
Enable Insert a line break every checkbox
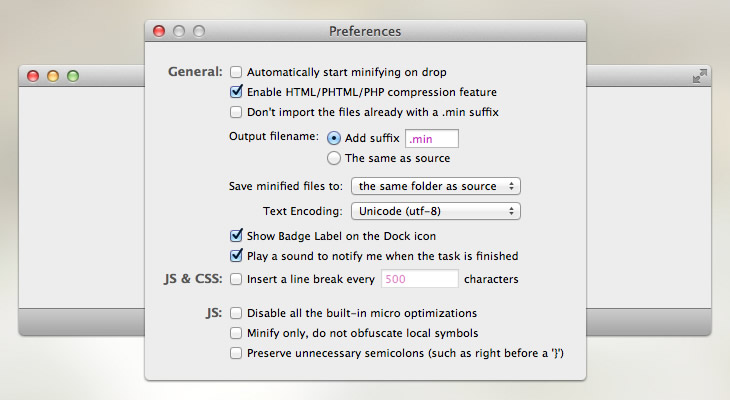(236, 279)
